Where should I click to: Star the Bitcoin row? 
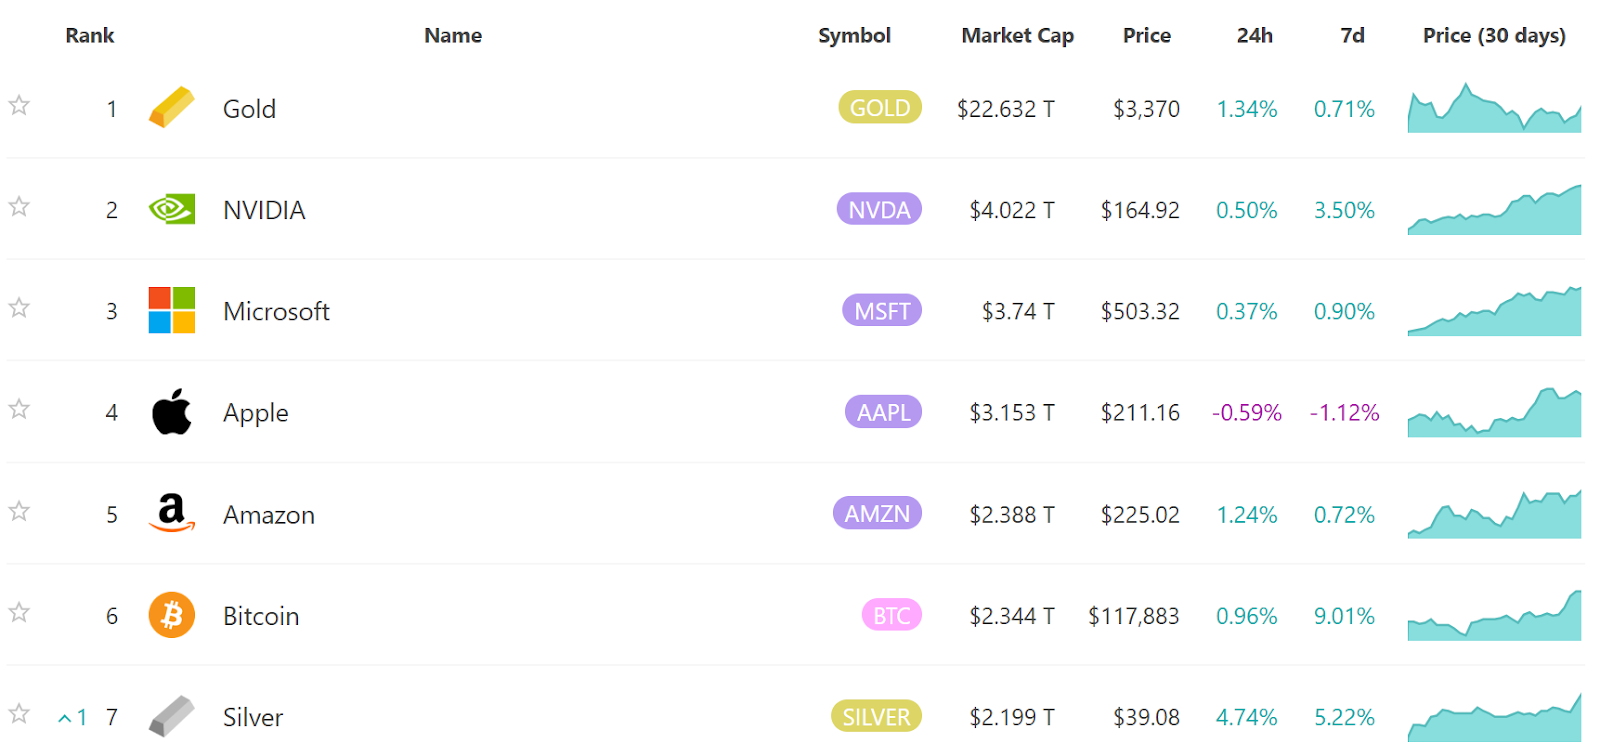click(19, 612)
